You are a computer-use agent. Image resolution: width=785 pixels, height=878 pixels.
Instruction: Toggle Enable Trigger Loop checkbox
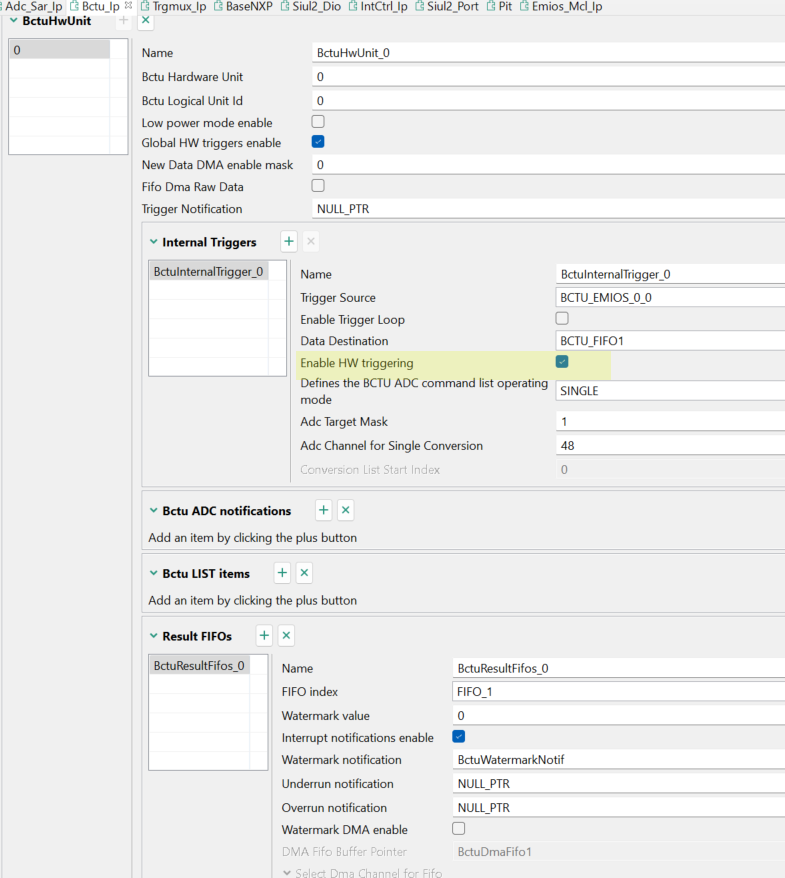562,319
